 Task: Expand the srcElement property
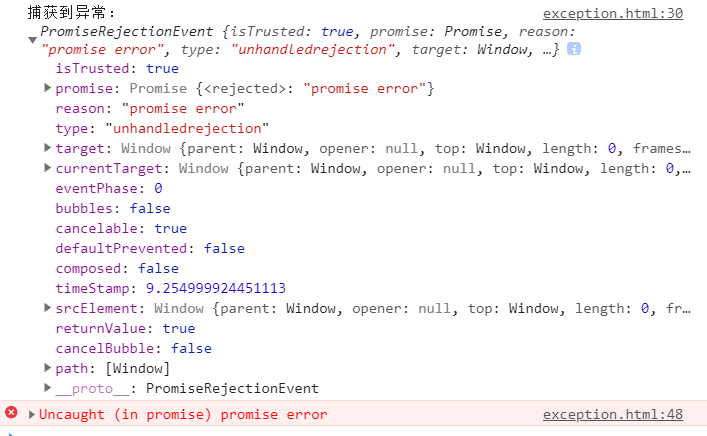pos(47,307)
